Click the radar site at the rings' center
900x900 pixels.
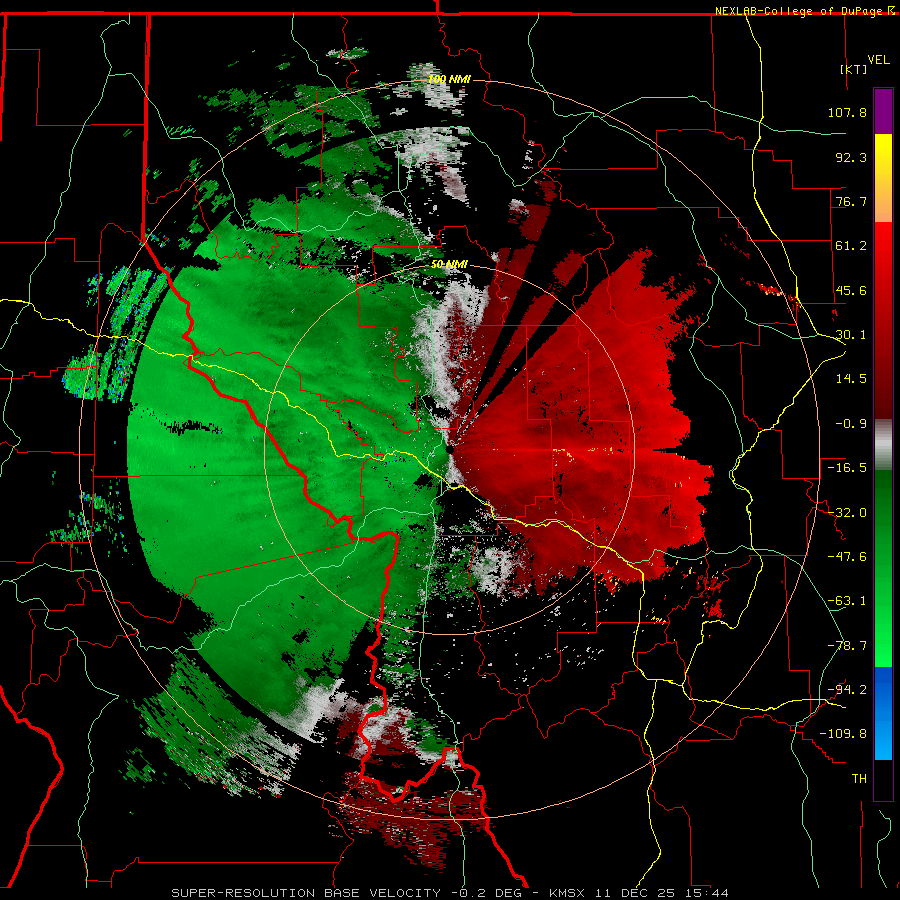pos(449,450)
